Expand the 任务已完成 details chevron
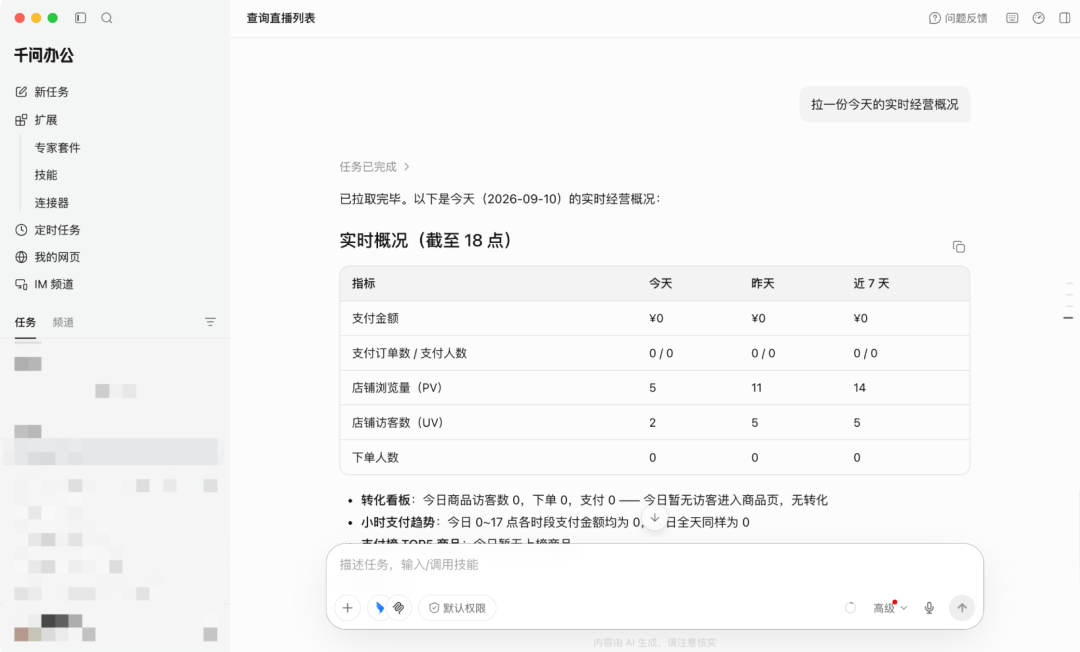The width and height of the screenshot is (1080, 652). tap(406, 167)
